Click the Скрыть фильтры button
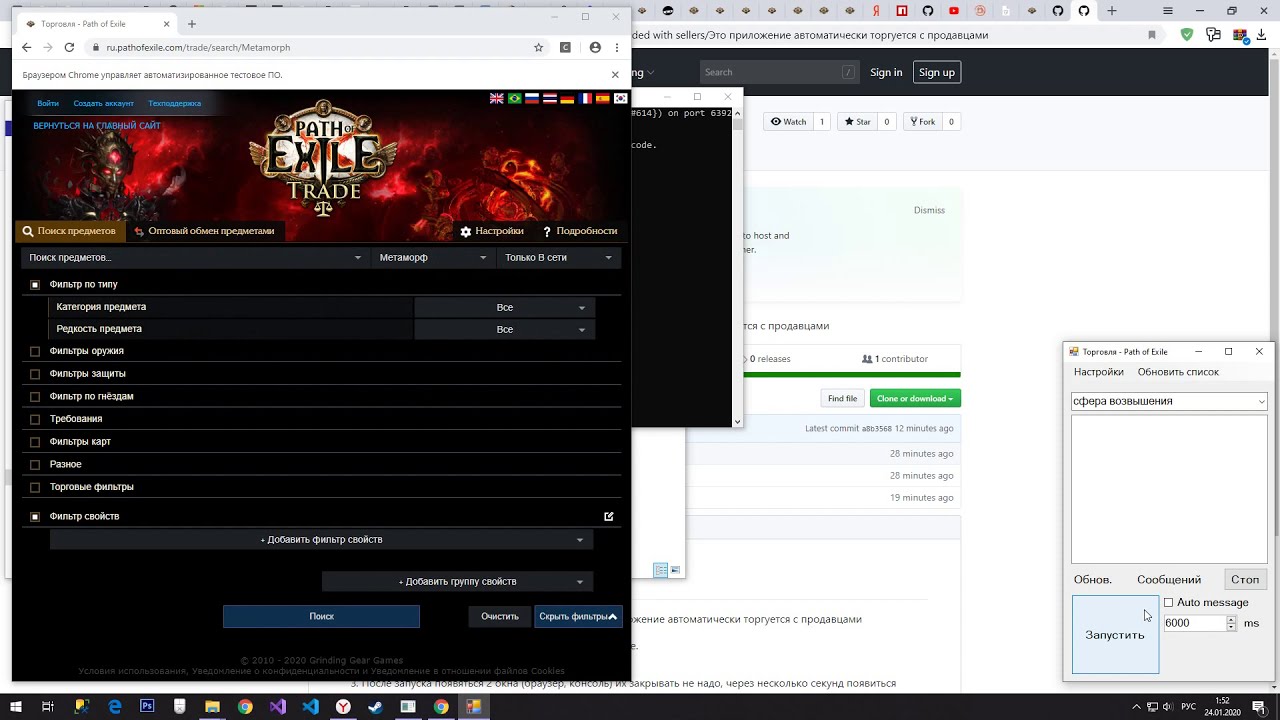This screenshot has width=1280, height=720. tap(578, 617)
